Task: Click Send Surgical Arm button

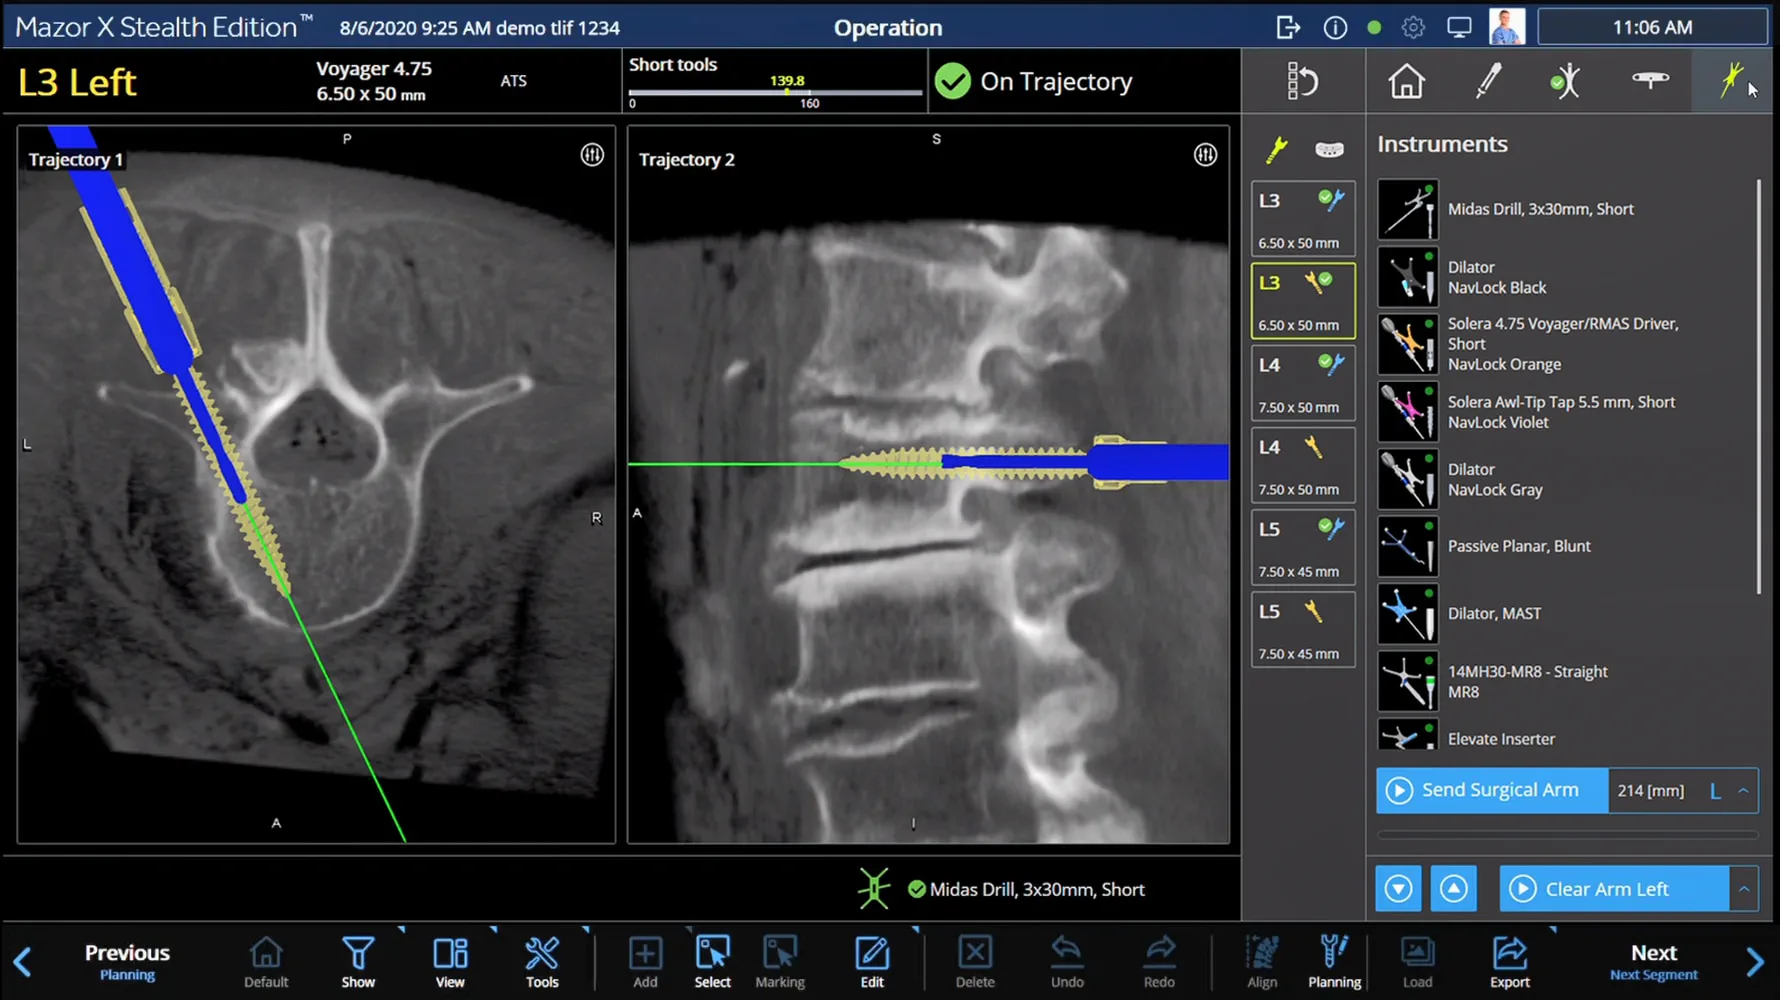Action: point(1492,790)
